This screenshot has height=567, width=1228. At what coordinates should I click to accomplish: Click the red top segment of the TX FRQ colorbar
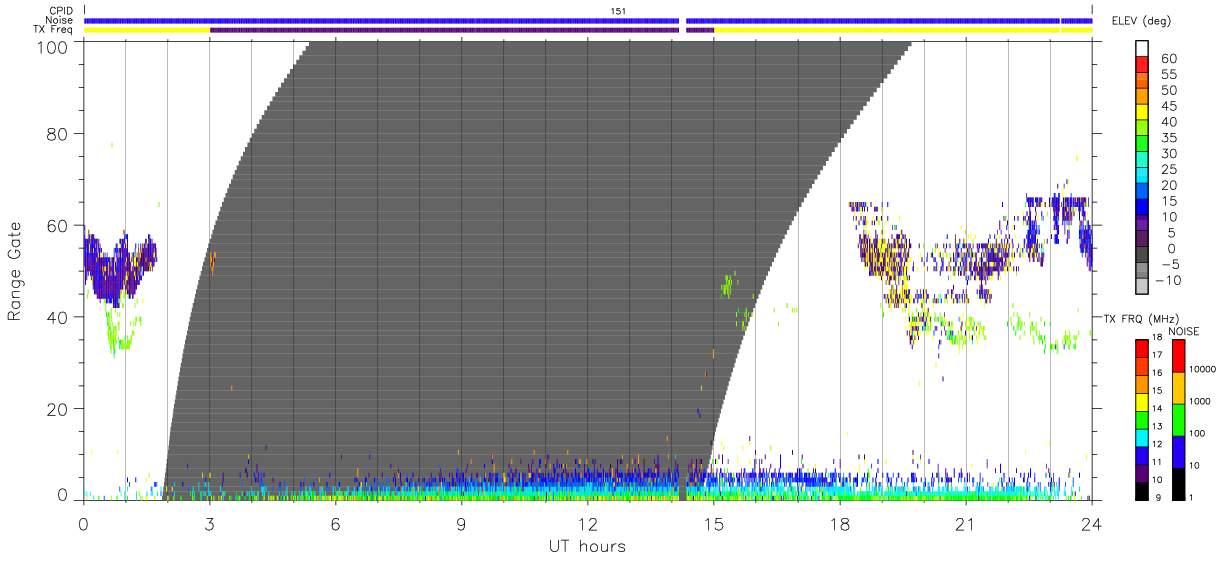[1141, 347]
